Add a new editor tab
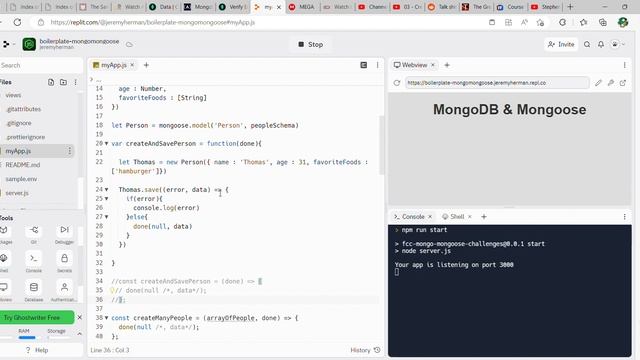Screen dimensions: 640x360 click(146, 65)
